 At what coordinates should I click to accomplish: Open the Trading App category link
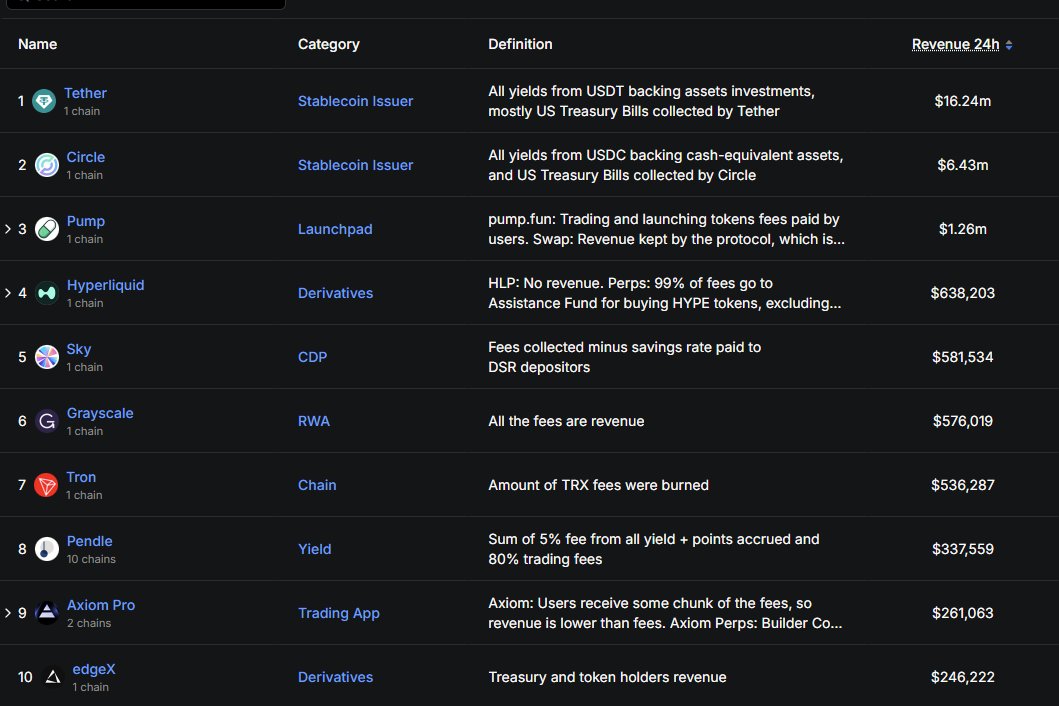(338, 613)
